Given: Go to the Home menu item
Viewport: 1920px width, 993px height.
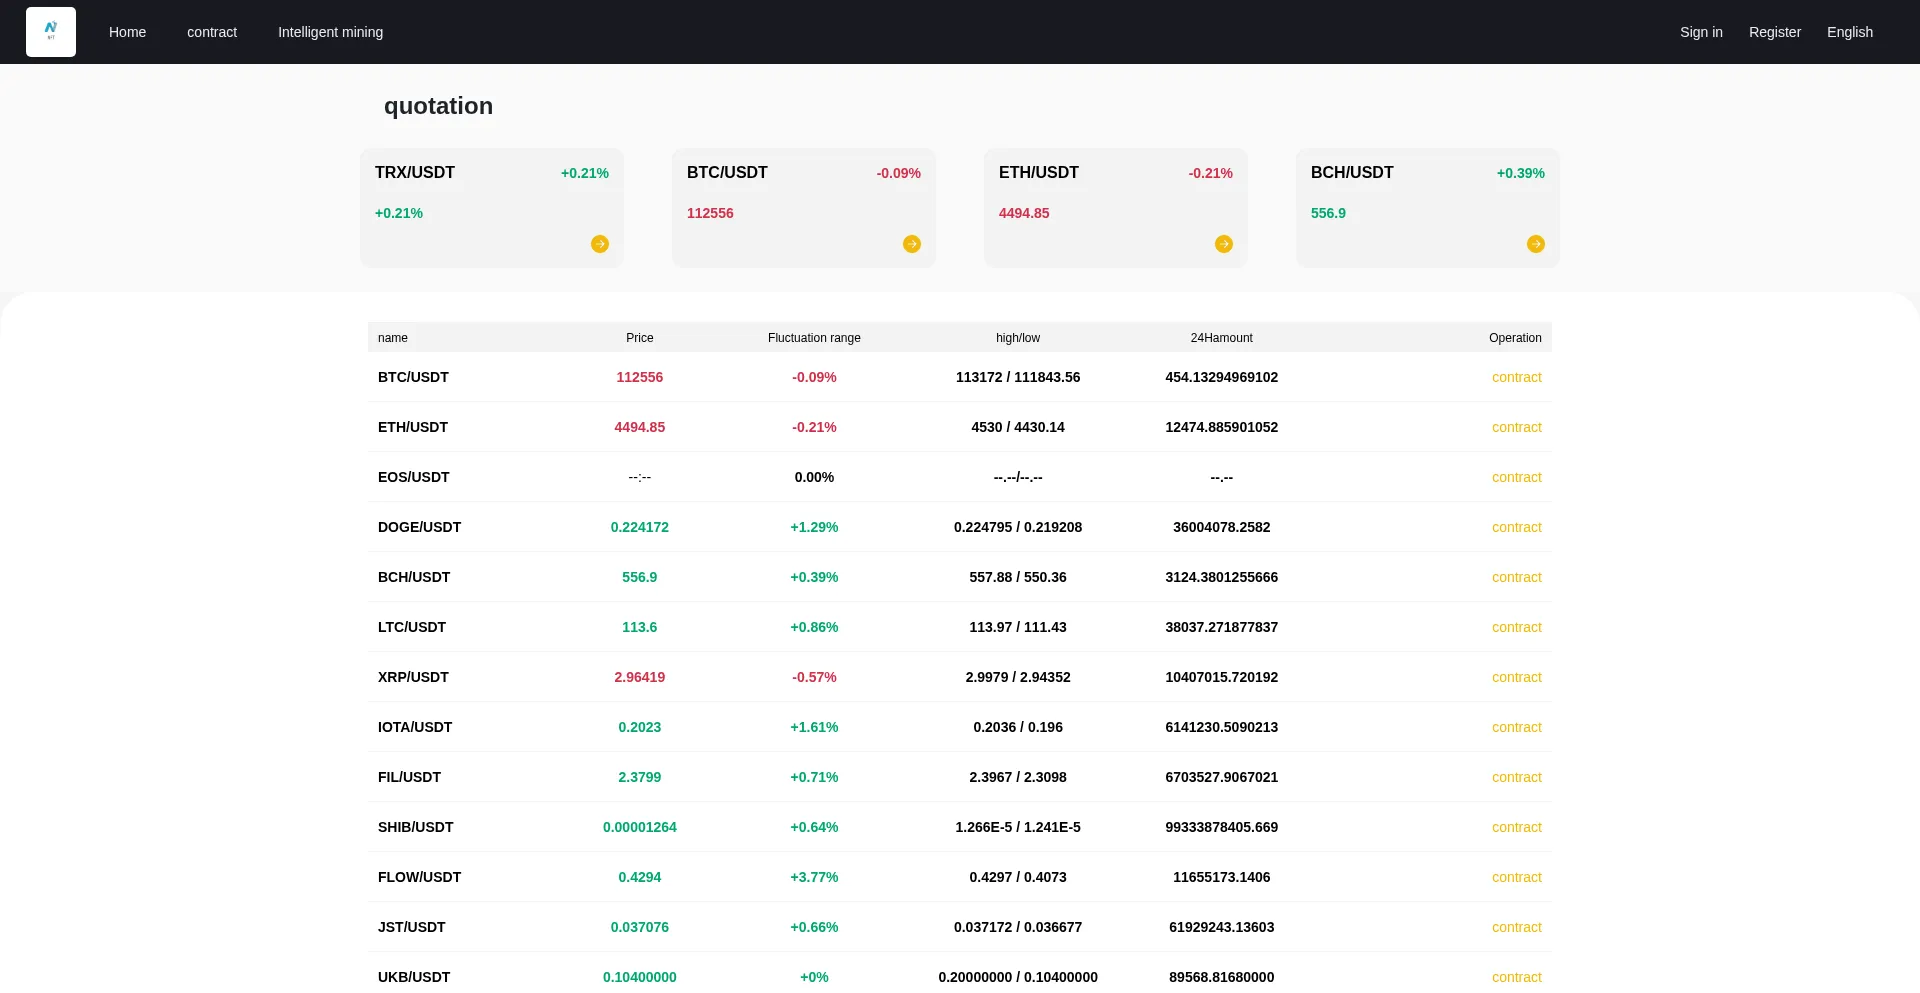Looking at the screenshot, I should [x=127, y=32].
